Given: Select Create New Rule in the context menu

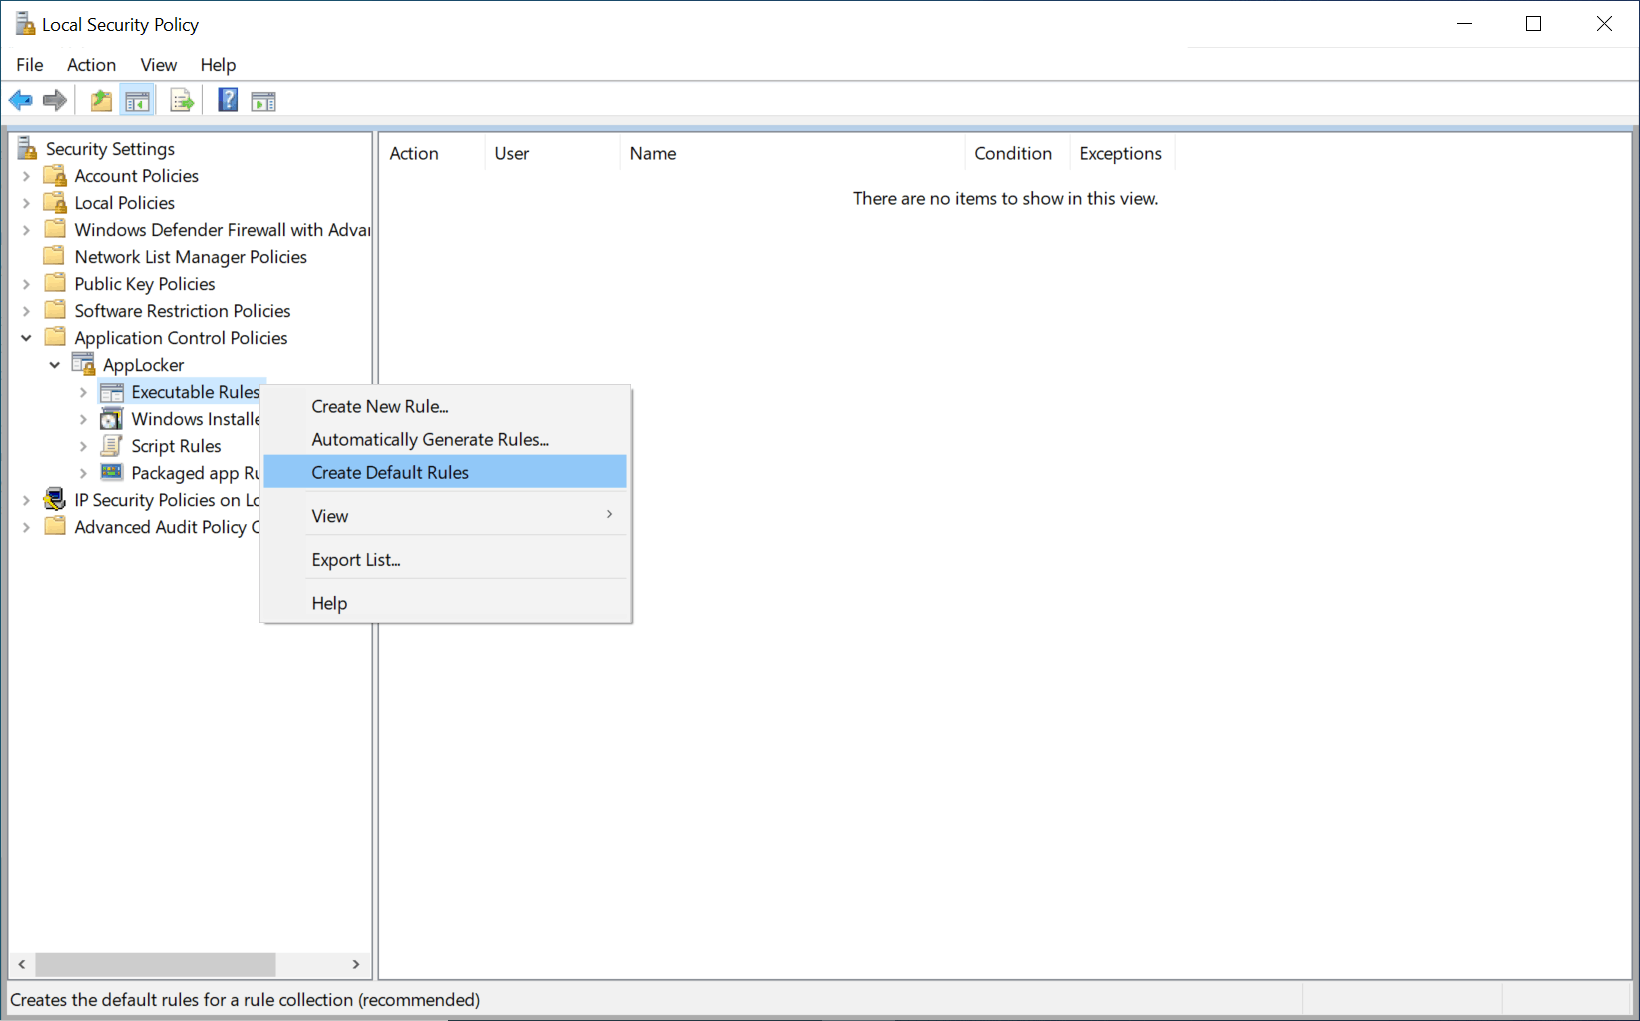Looking at the screenshot, I should pos(379,406).
